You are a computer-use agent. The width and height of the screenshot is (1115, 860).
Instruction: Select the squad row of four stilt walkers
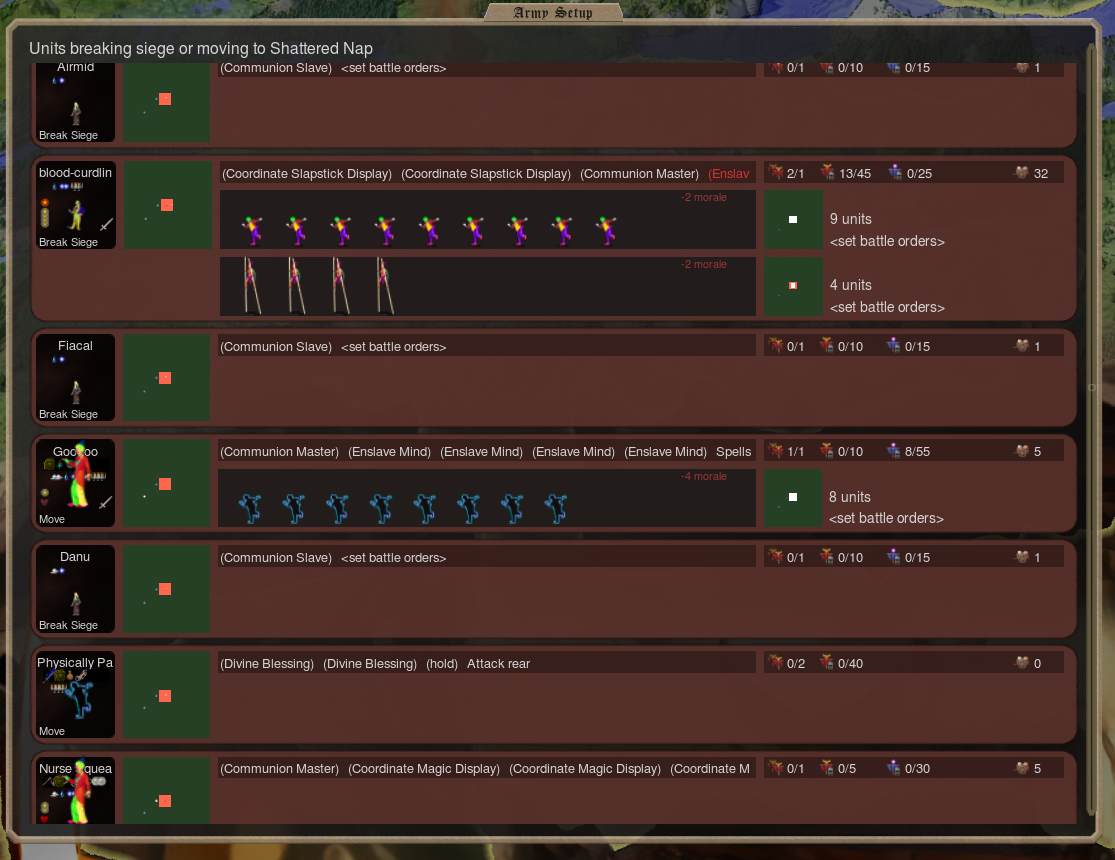(488, 286)
